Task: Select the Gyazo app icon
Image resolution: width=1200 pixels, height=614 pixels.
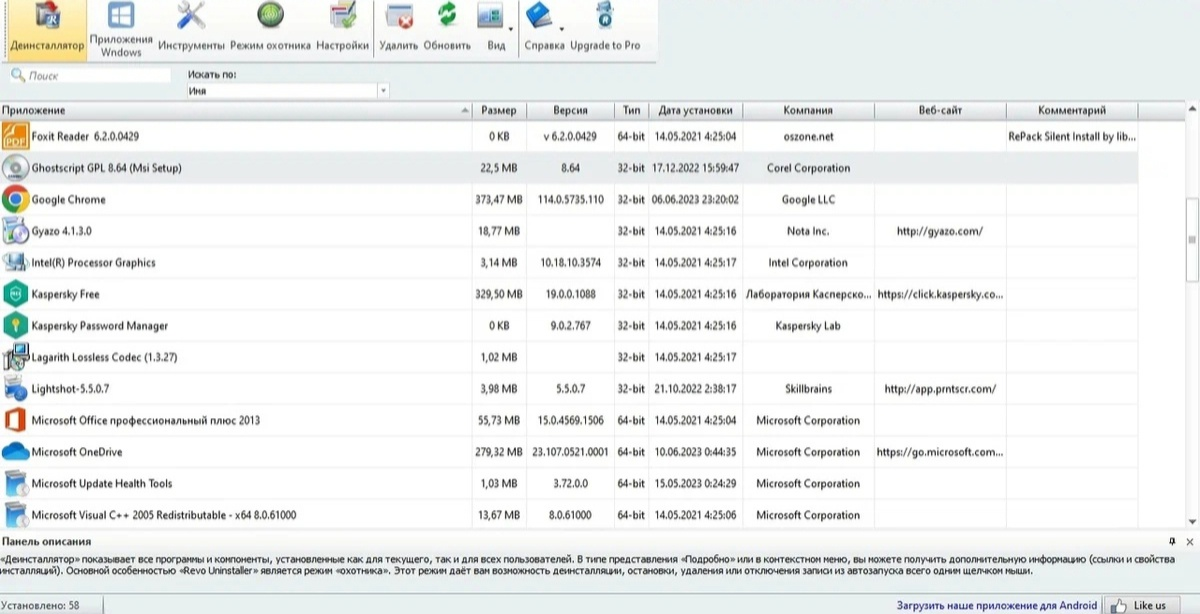Action: click(x=15, y=231)
